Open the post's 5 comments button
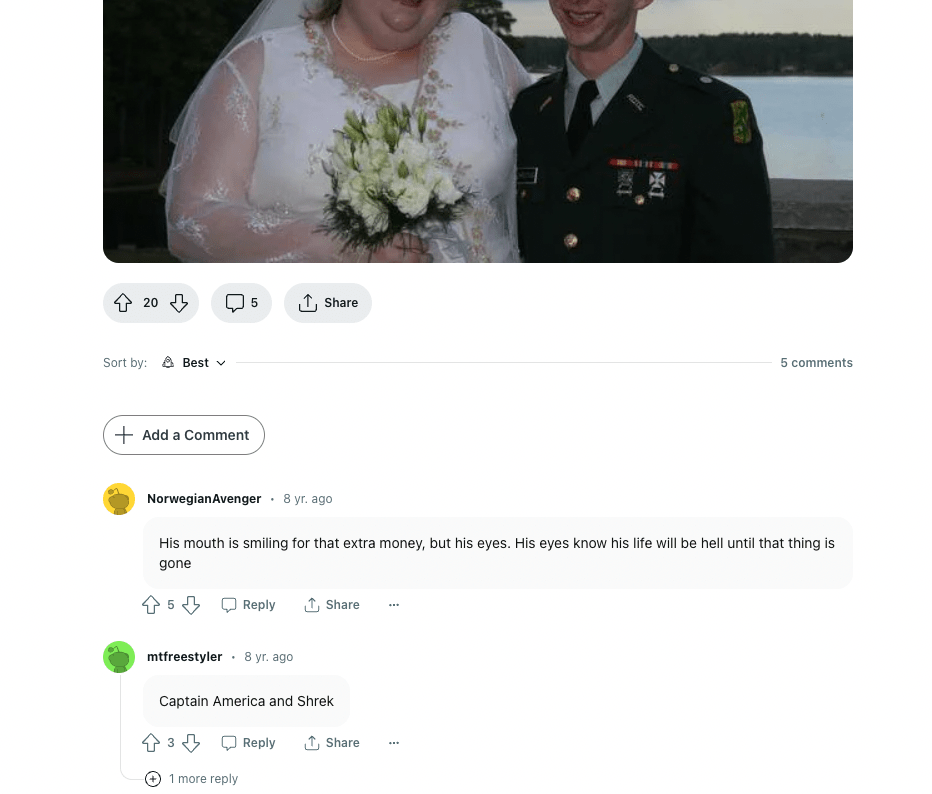The image size is (932, 794). tap(241, 303)
